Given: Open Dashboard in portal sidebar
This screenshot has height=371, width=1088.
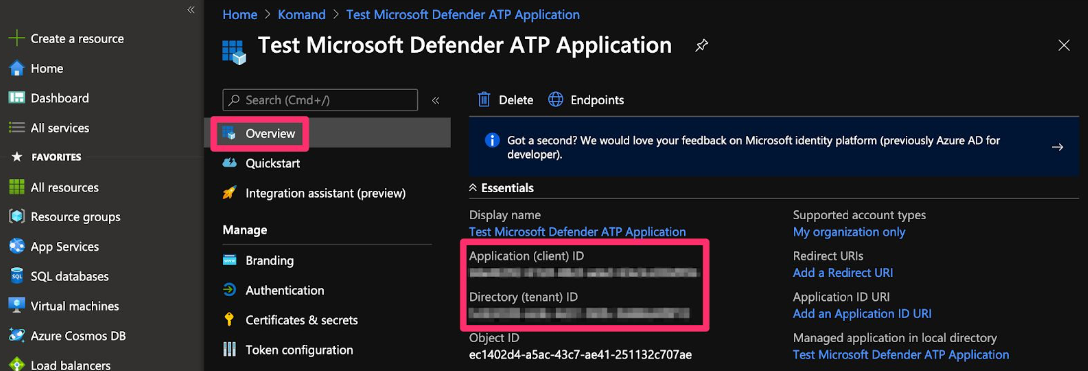Looking at the screenshot, I should pyautogui.click(x=60, y=98).
